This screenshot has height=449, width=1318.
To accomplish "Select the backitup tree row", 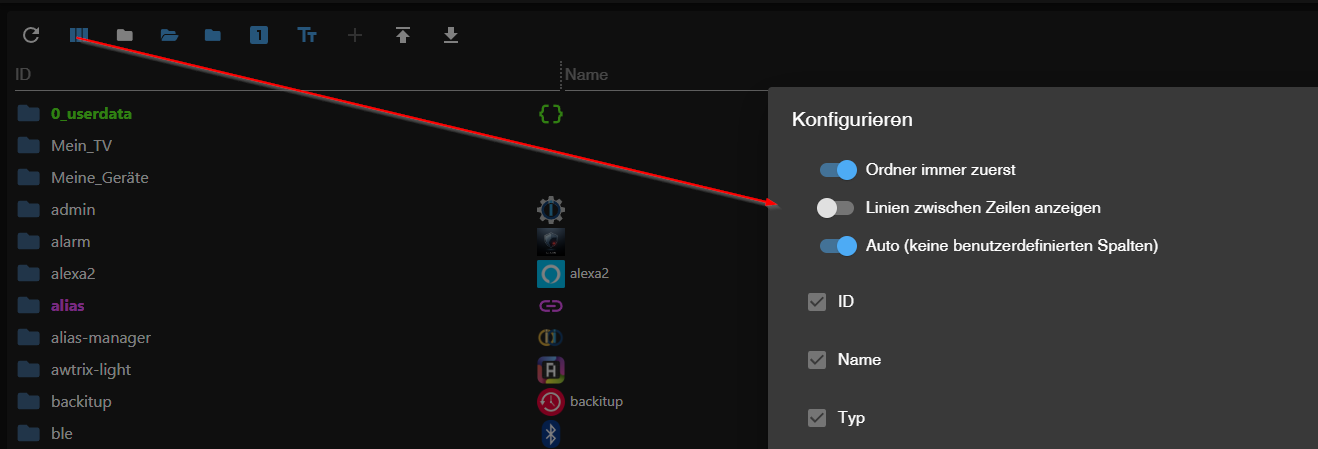I will [81, 402].
